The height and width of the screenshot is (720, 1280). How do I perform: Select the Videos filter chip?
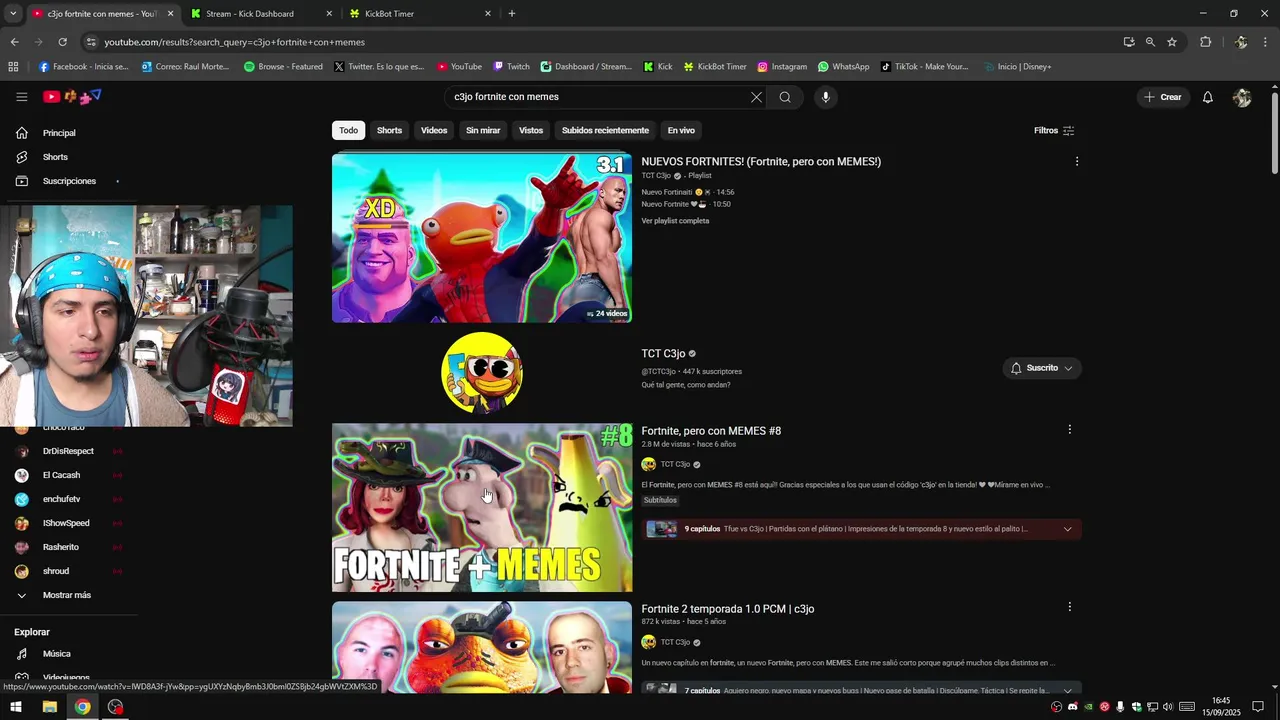tap(434, 130)
